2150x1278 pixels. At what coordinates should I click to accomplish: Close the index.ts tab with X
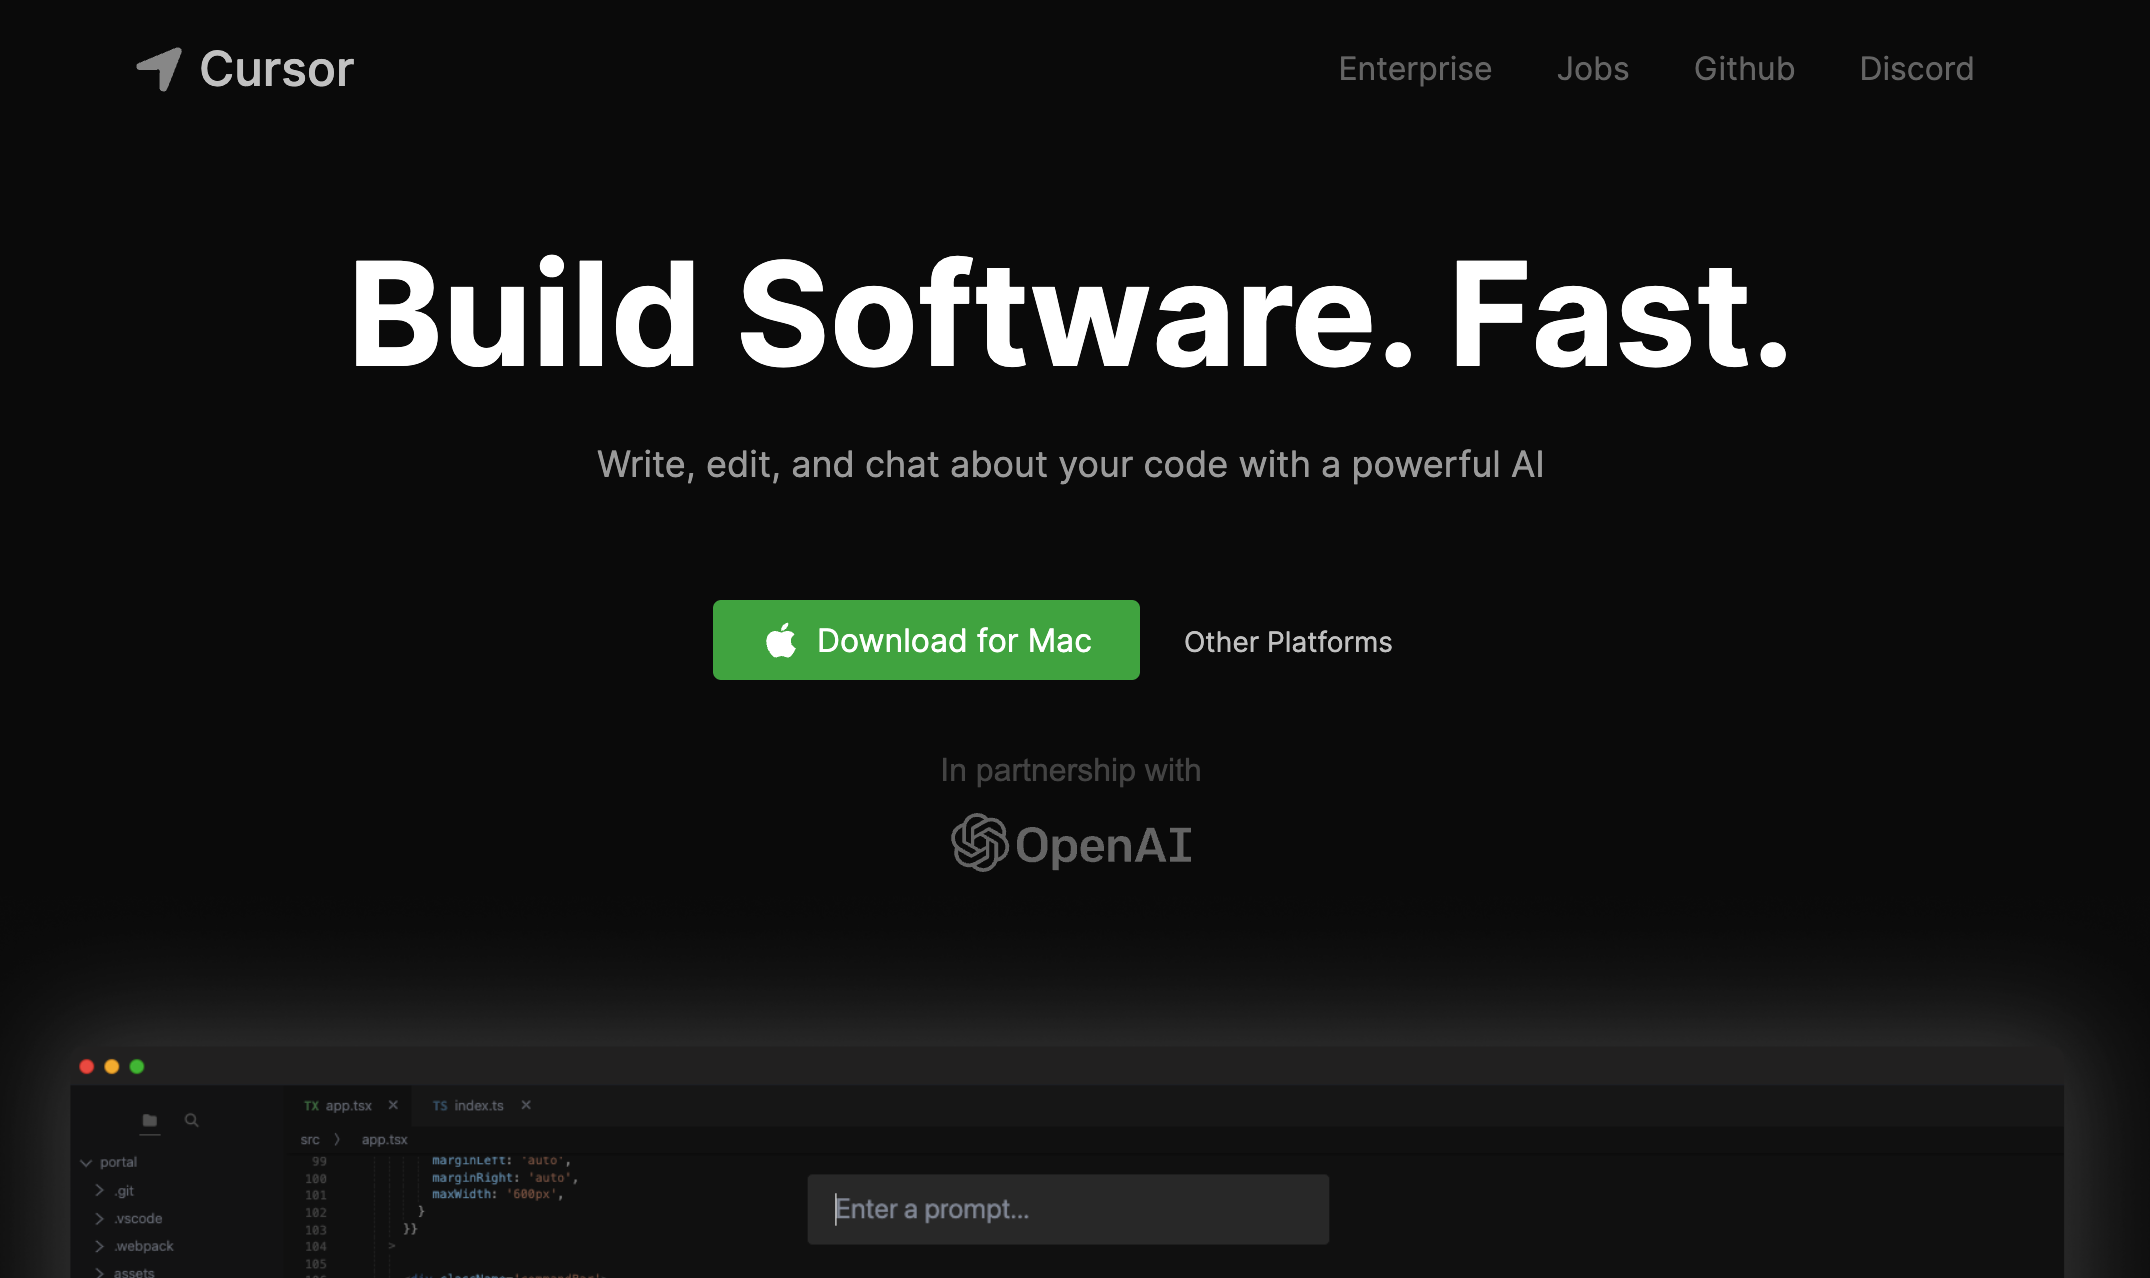coord(526,1105)
